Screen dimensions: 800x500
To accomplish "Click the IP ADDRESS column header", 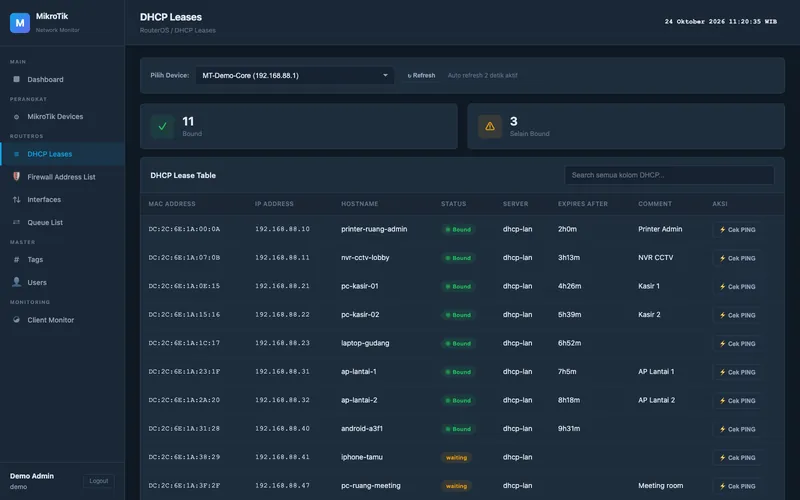I will (x=274, y=204).
